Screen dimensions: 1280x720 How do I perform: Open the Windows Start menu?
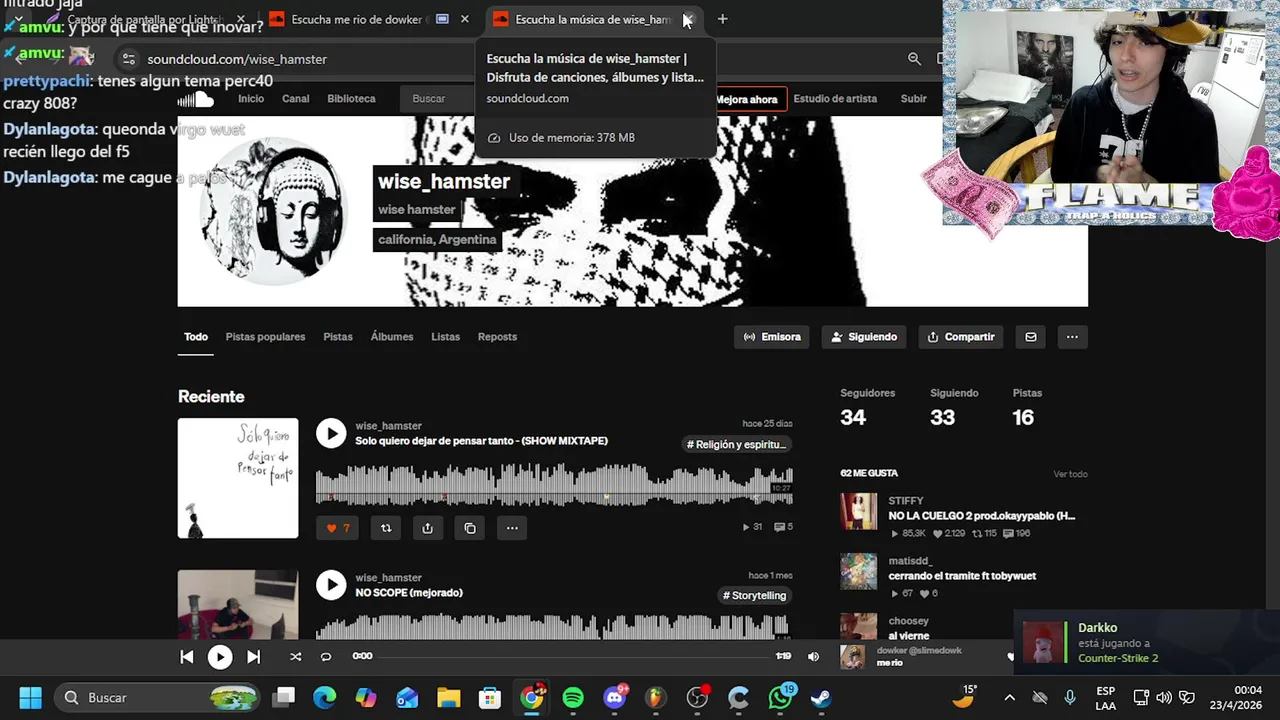(30, 697)
